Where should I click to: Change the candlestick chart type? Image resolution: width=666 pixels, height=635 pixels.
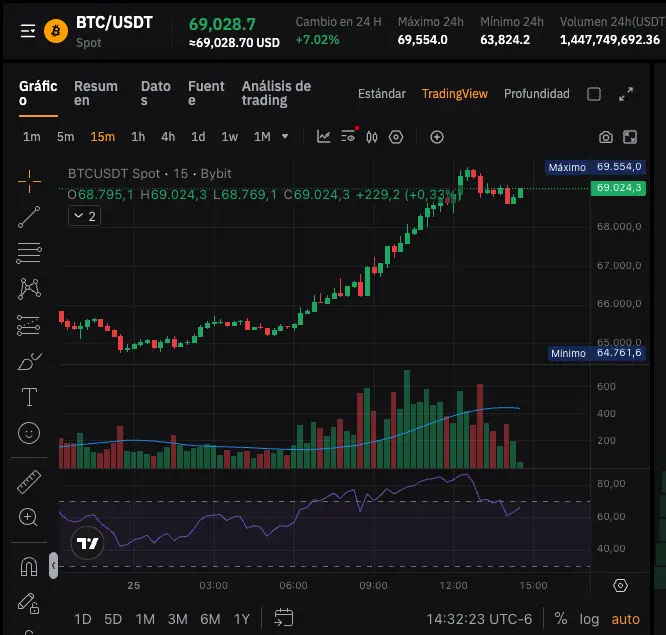pos(372,137)
